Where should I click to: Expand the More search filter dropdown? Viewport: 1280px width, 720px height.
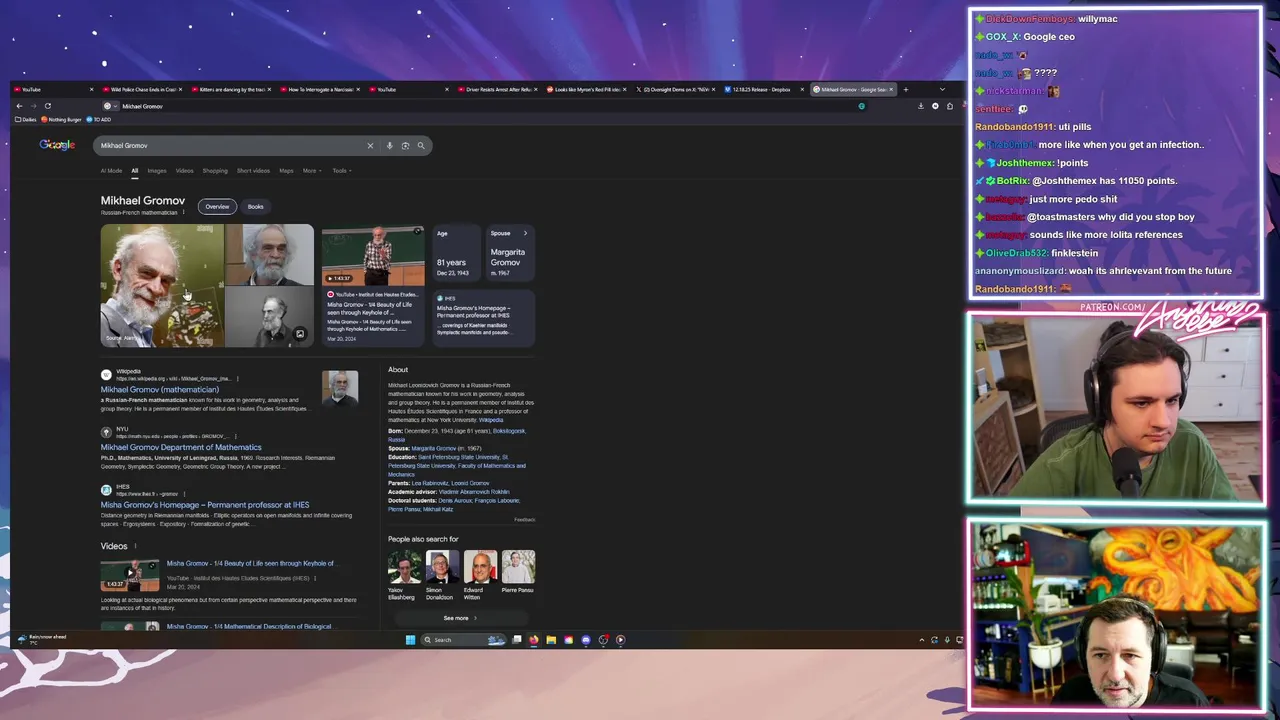click(312, 171)
